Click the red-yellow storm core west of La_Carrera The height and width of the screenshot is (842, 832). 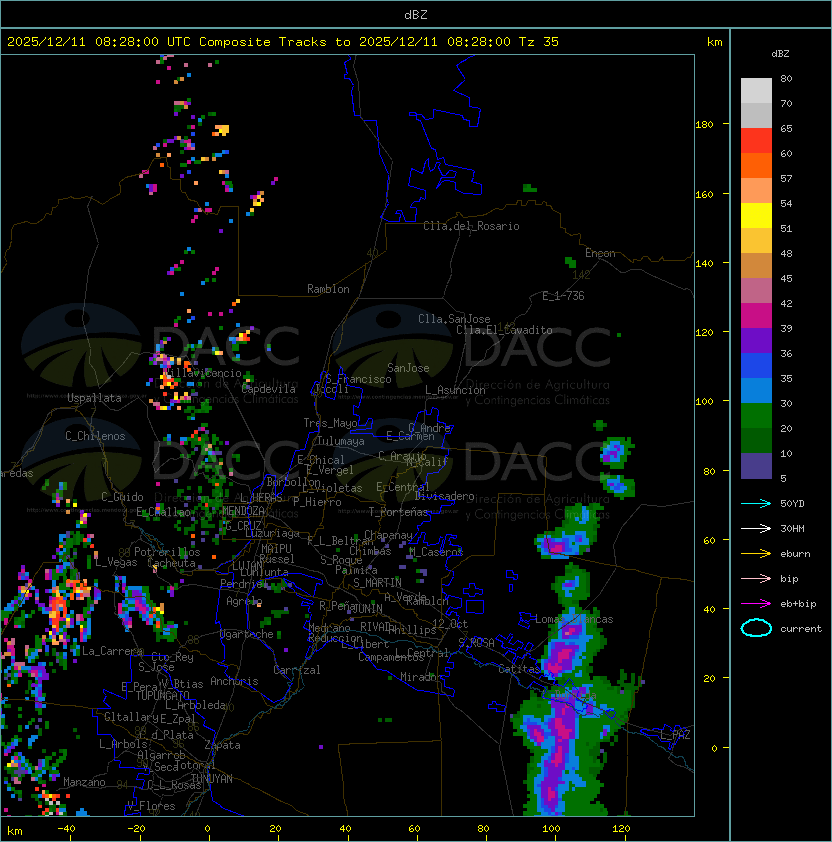coord(58,609)
